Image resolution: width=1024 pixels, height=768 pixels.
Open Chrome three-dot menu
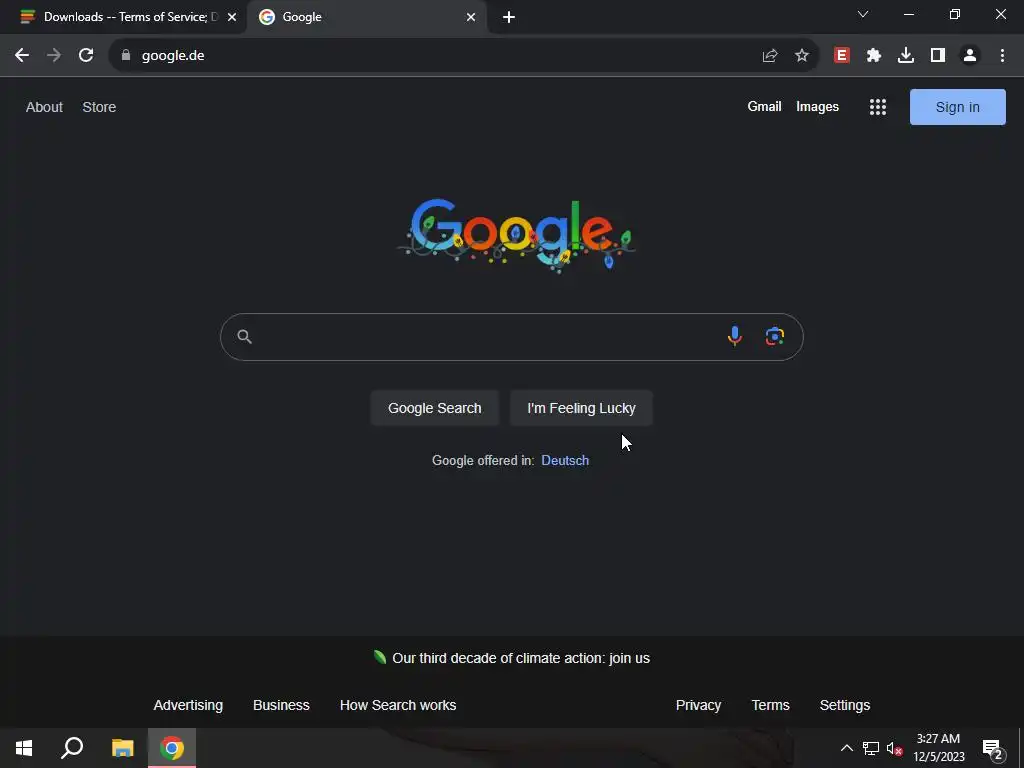(x=1002, y=56)
